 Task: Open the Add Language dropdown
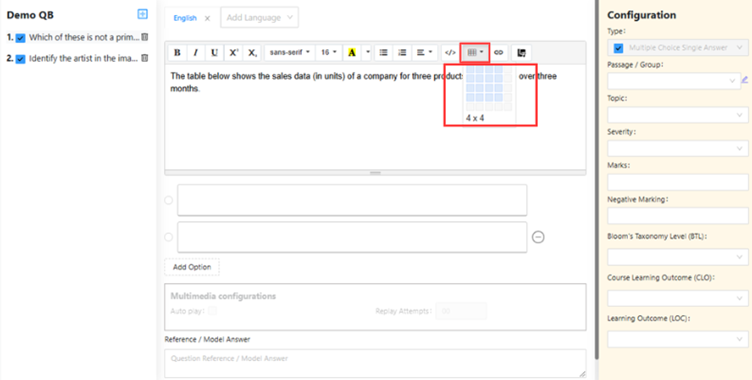pyautogui.click(x=259, y=17)
